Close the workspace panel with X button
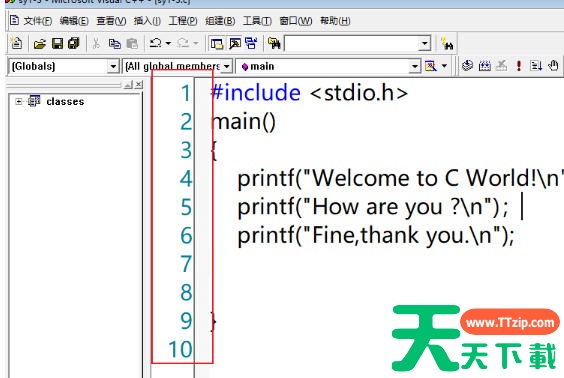564x378 pixels. [139, 85]
